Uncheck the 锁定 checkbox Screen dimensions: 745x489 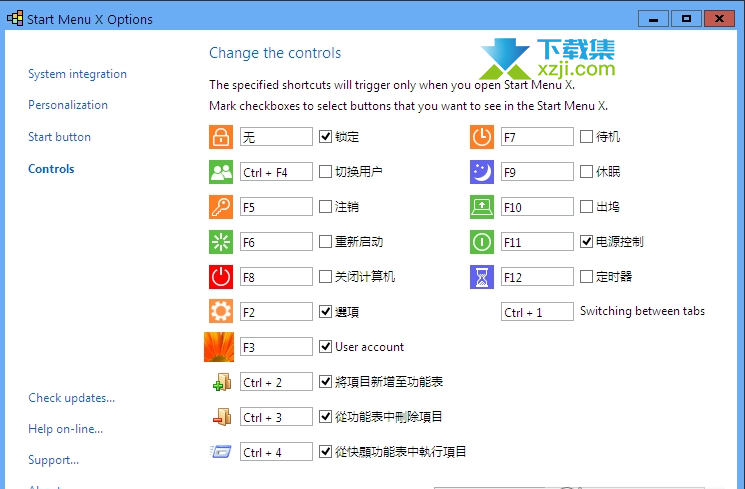tap(325, 137)
